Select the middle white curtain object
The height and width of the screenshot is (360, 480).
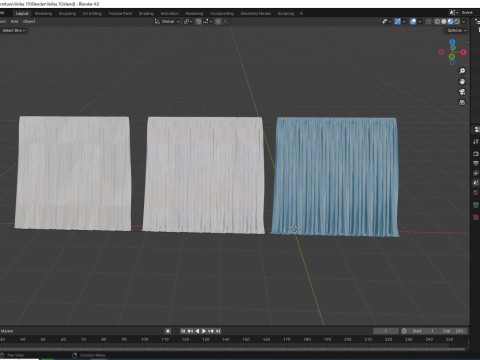pos(204,175)
